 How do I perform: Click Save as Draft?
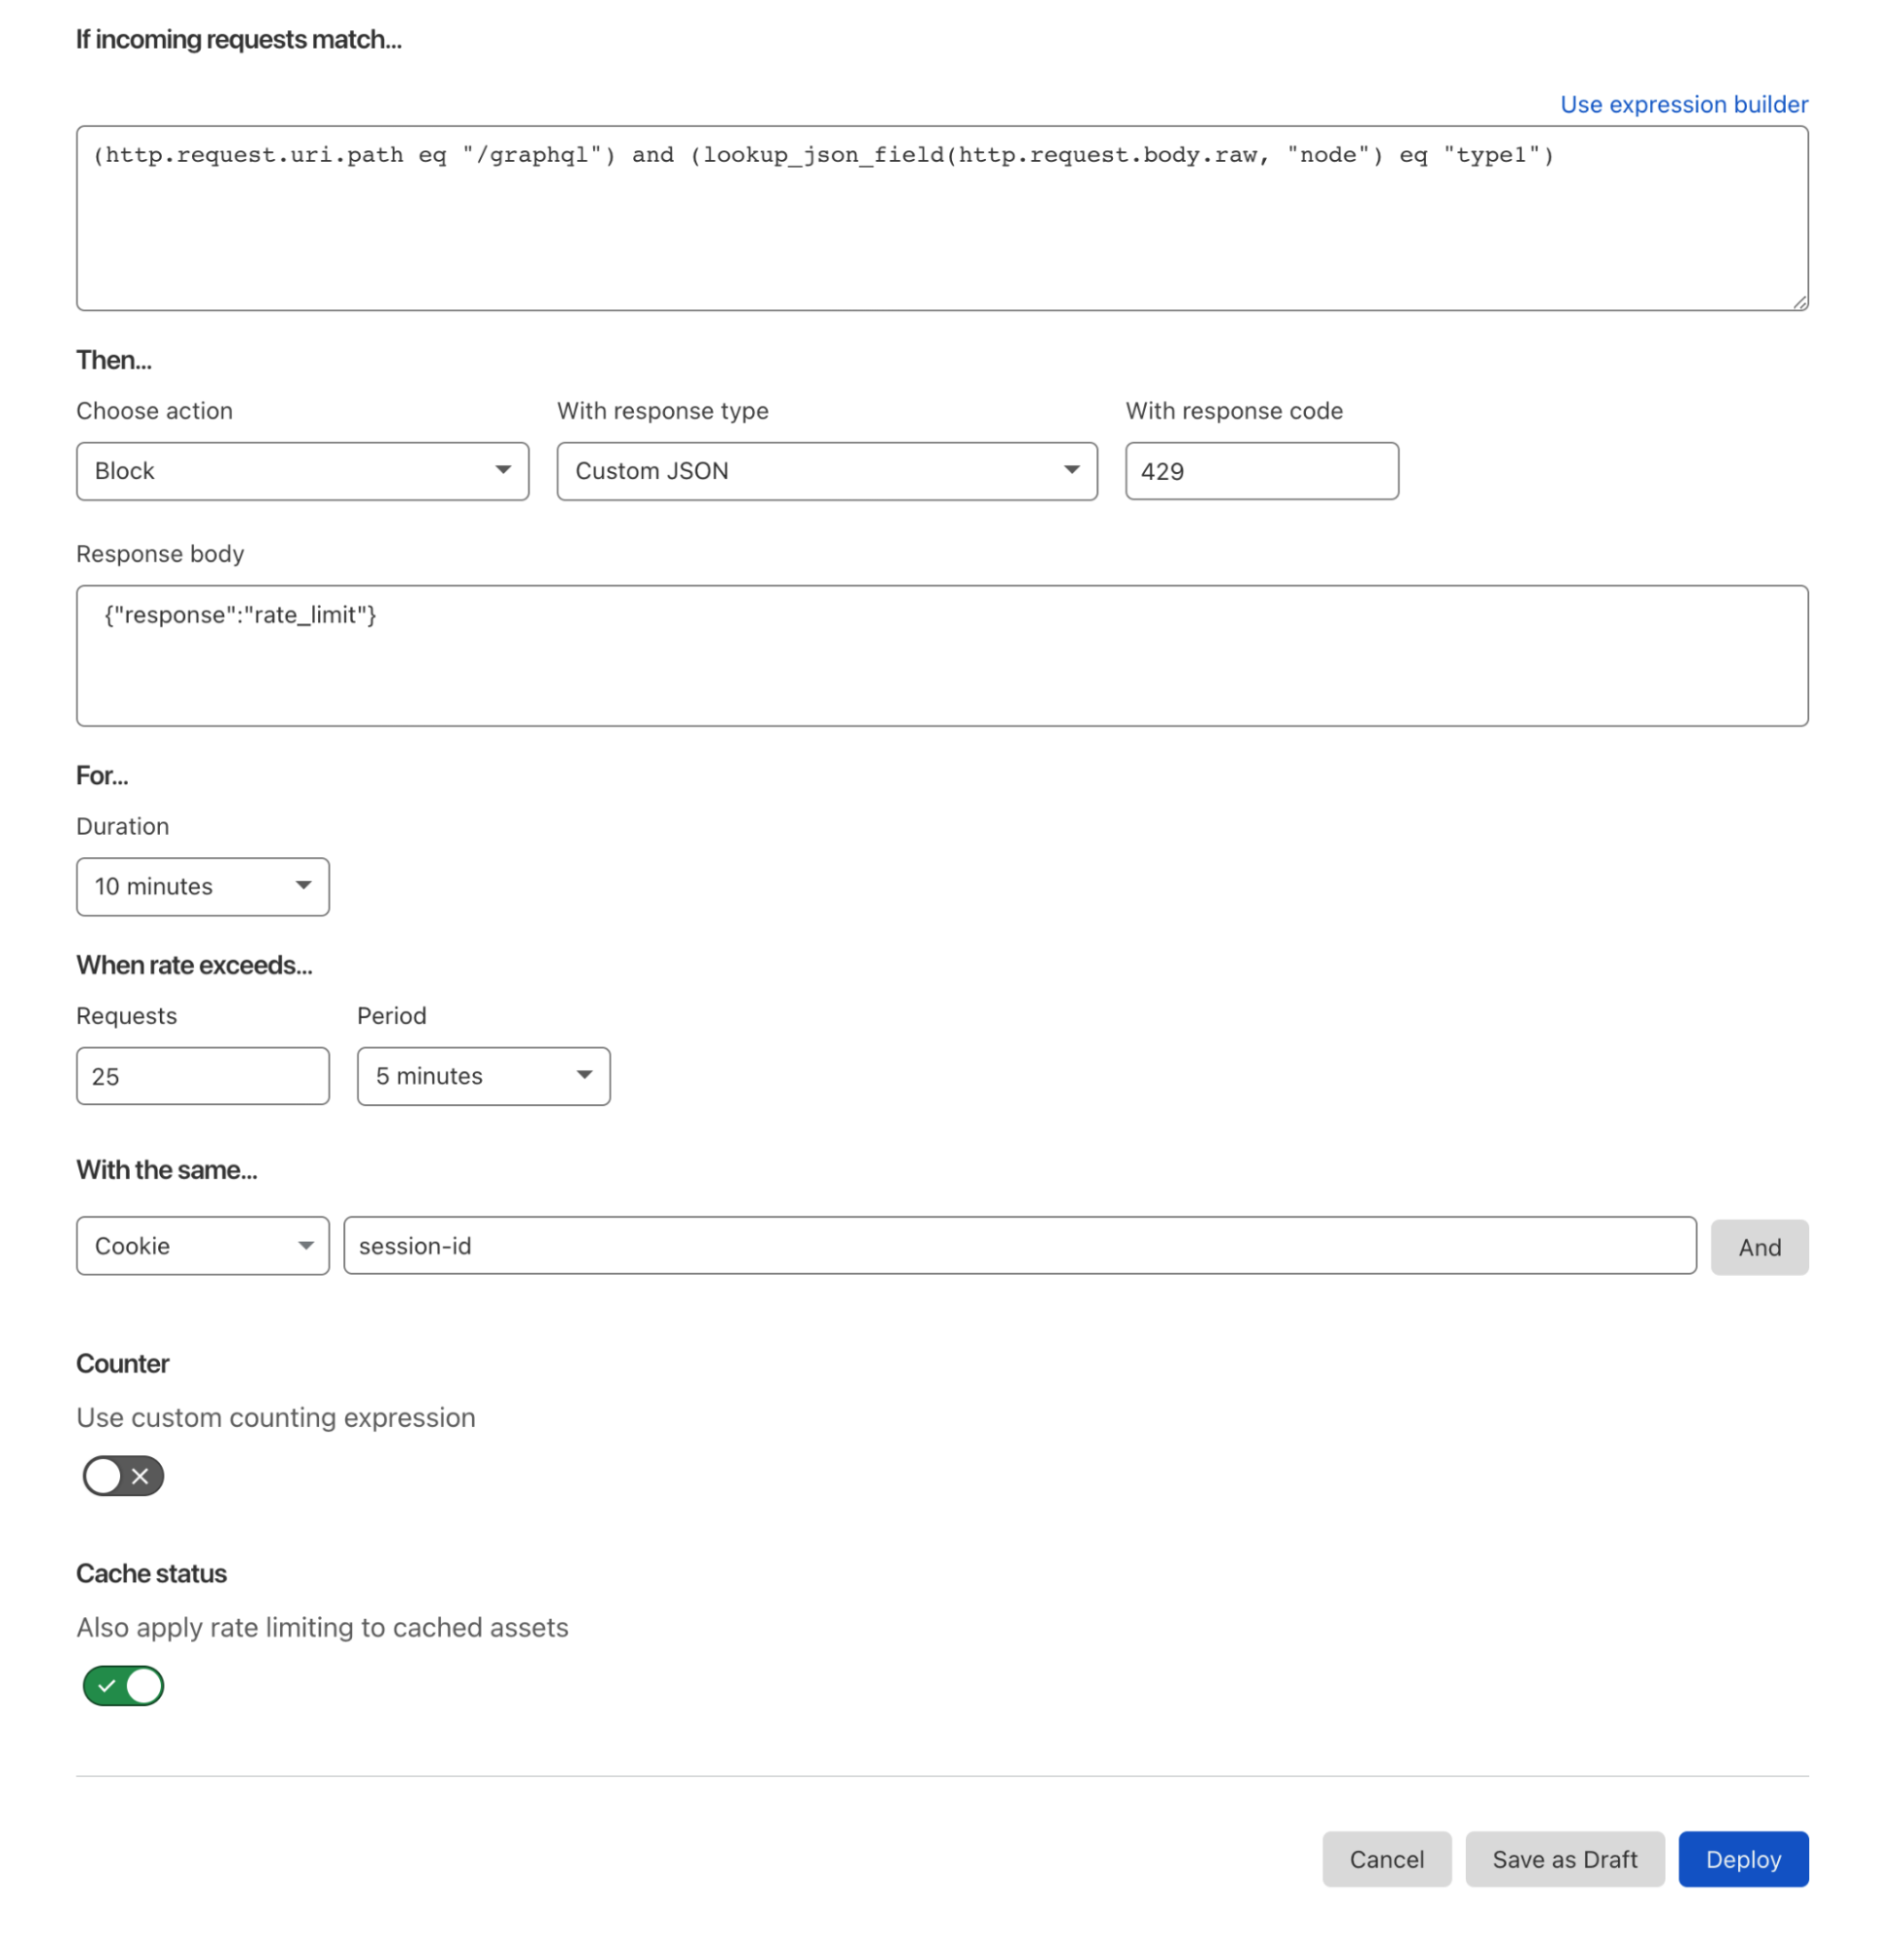click(1565, 1859)
